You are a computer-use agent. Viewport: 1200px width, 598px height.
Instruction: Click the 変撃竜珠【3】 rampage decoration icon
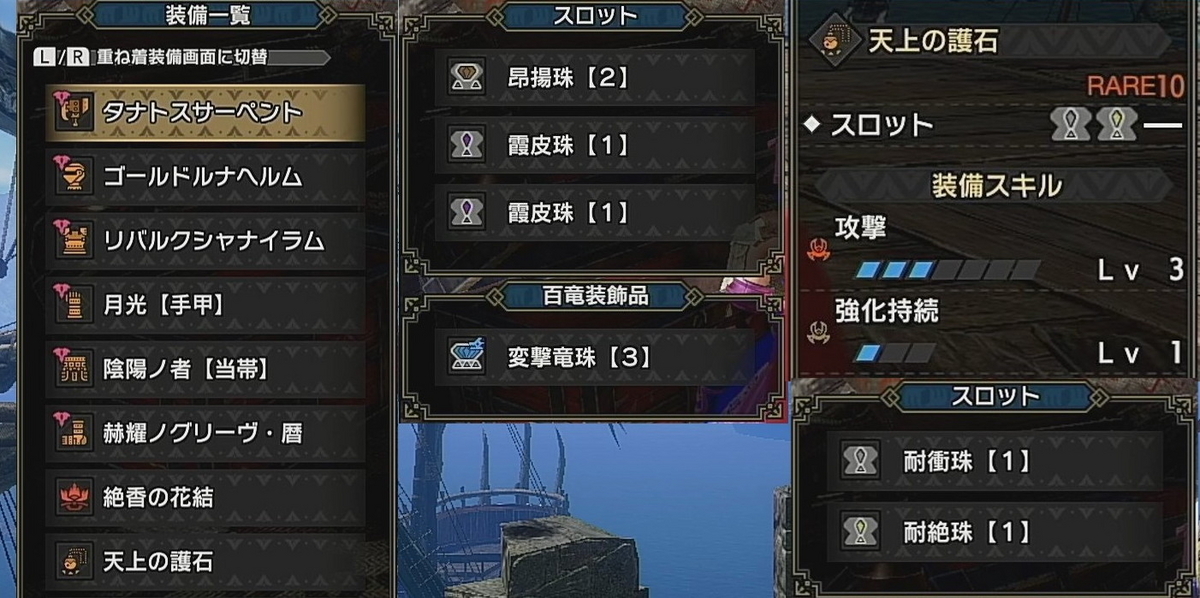click(465, 356)
